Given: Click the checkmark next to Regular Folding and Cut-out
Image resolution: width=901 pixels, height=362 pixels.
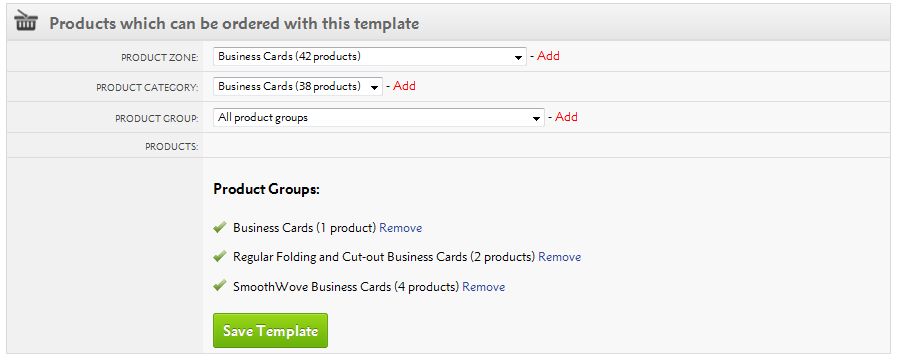Looking at the screenshot, I should (x=220, y=257).
